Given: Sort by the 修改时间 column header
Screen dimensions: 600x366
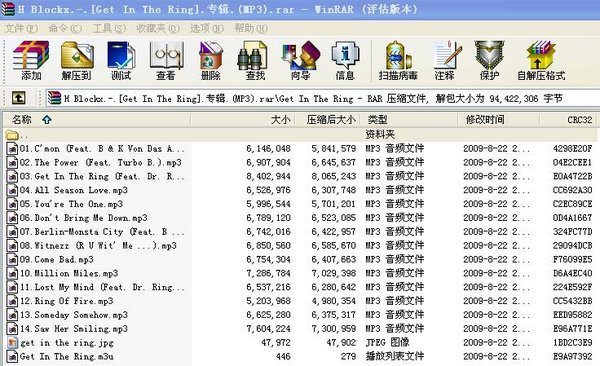Looking at the screenshot, I should [x=499, y=120].
